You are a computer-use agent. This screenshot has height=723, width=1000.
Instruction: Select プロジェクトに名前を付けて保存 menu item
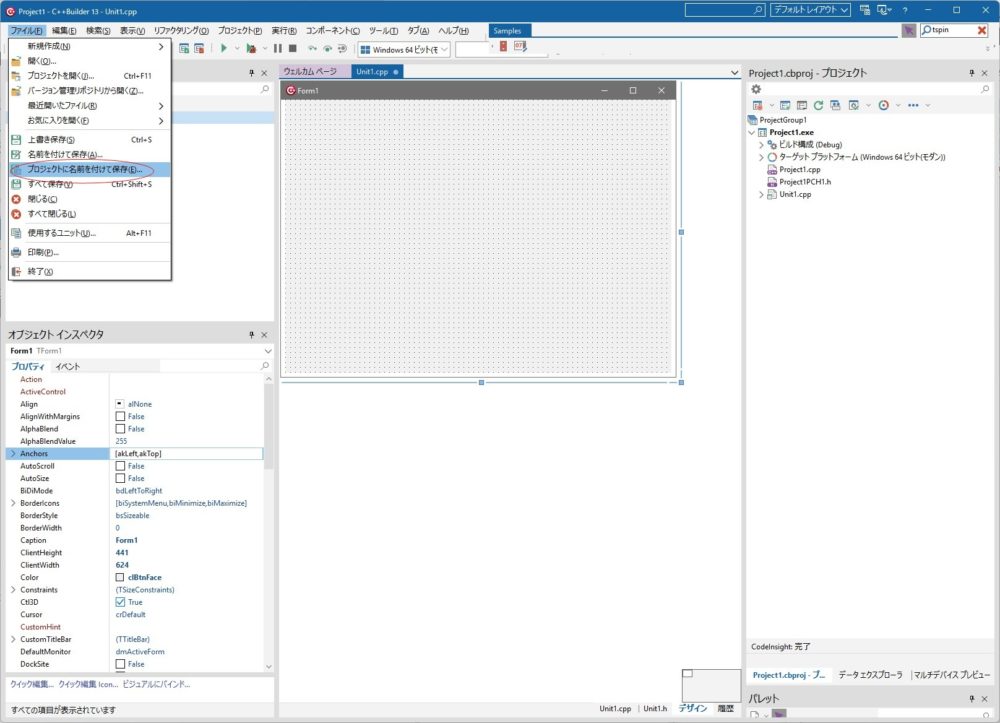coord(84,169)
